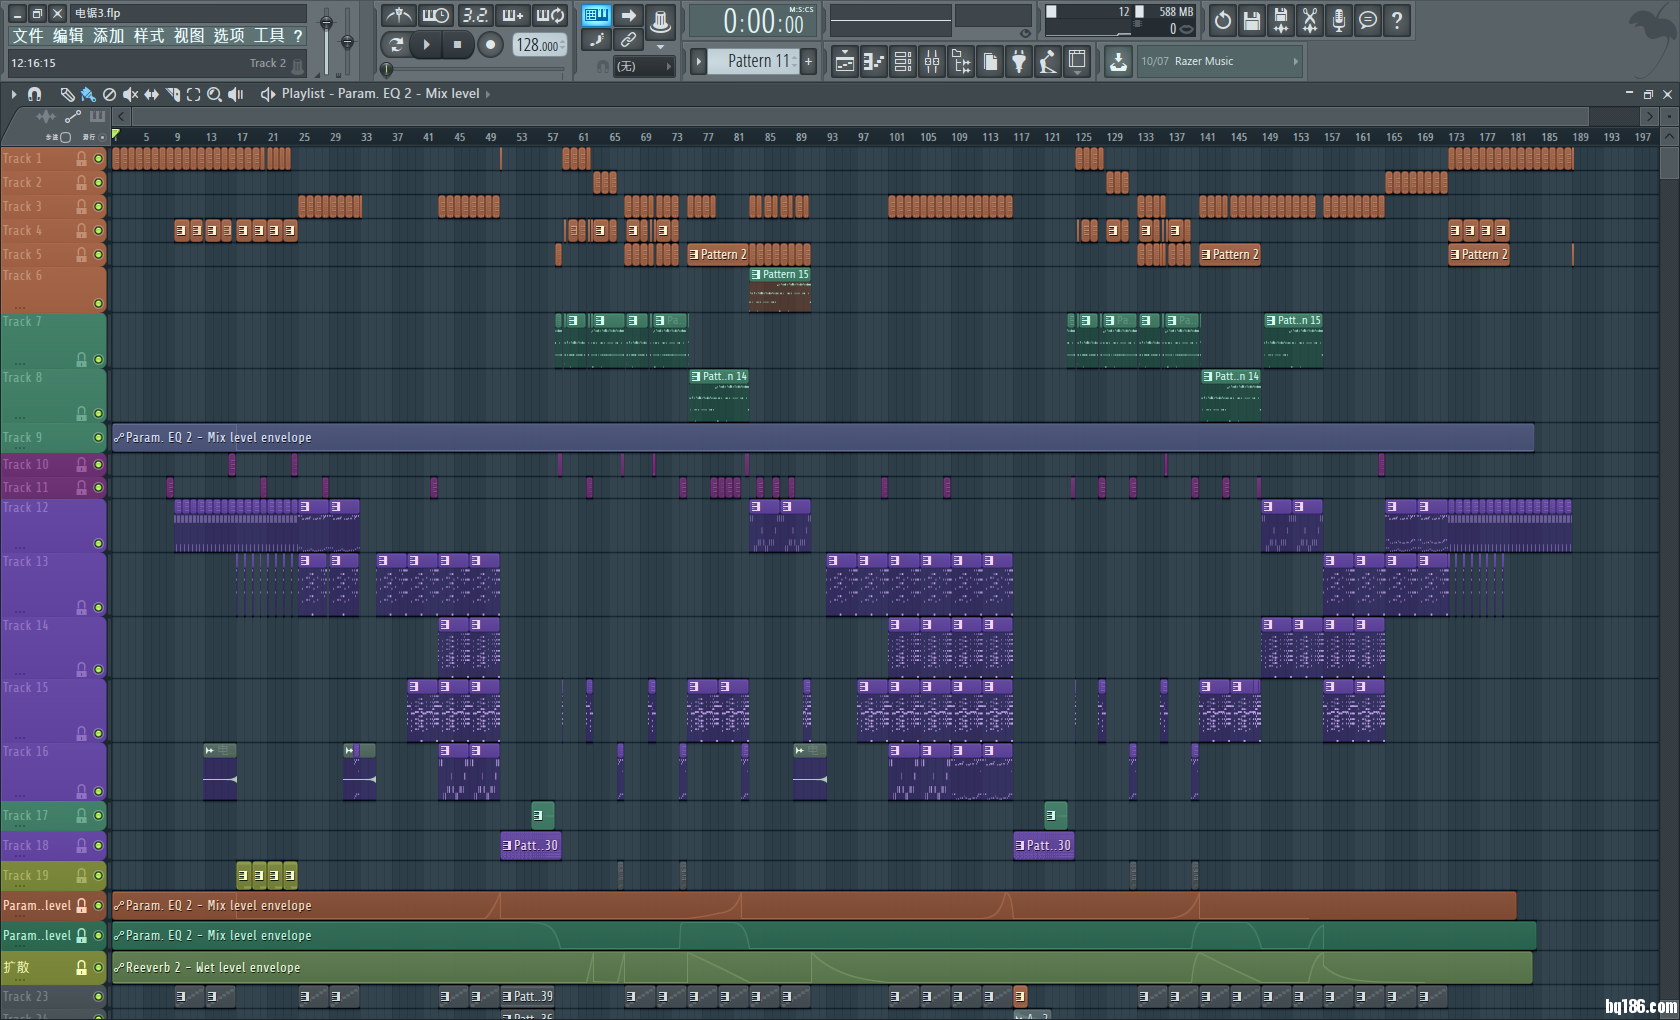Toggle the 3.2 recording countdown
1680x1020 pixels.
(474, 15)
